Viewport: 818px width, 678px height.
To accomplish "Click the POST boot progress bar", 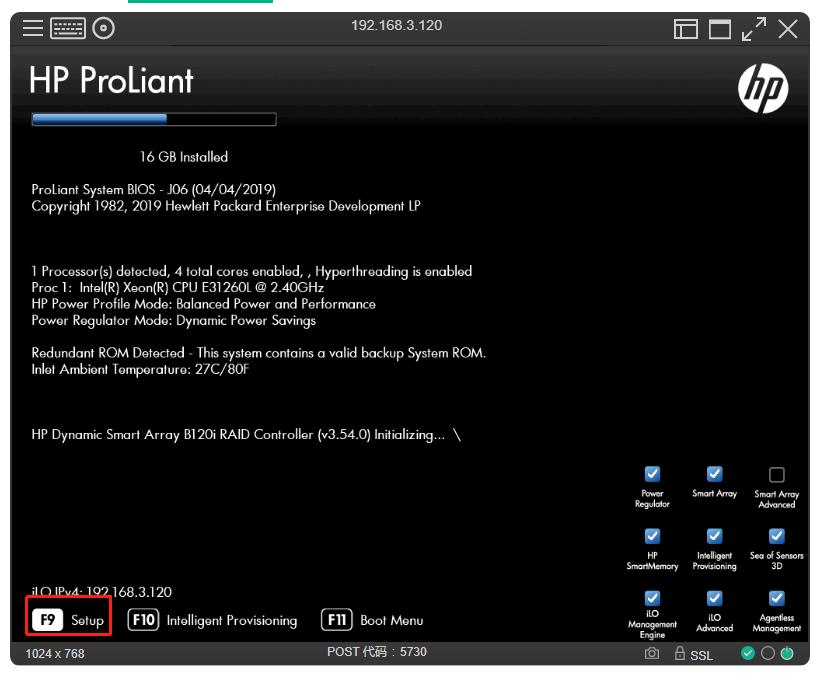I will (x=154, y=119).
